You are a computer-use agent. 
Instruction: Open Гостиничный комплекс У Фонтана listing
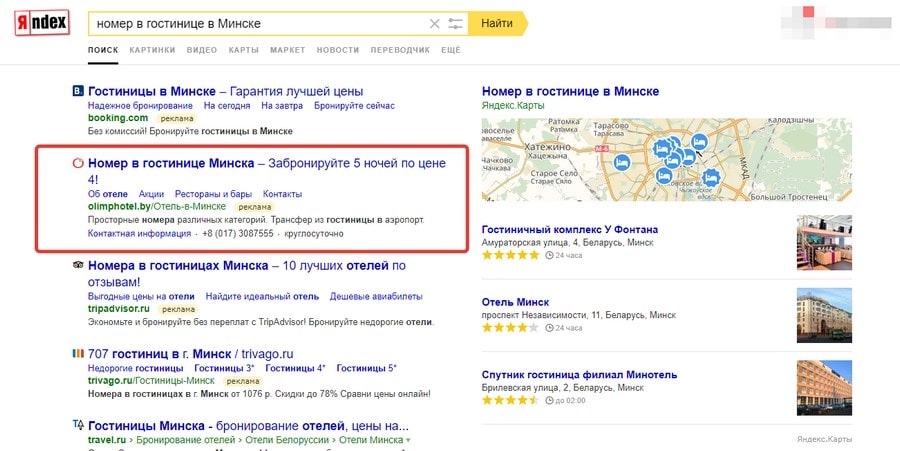[570, 230]
